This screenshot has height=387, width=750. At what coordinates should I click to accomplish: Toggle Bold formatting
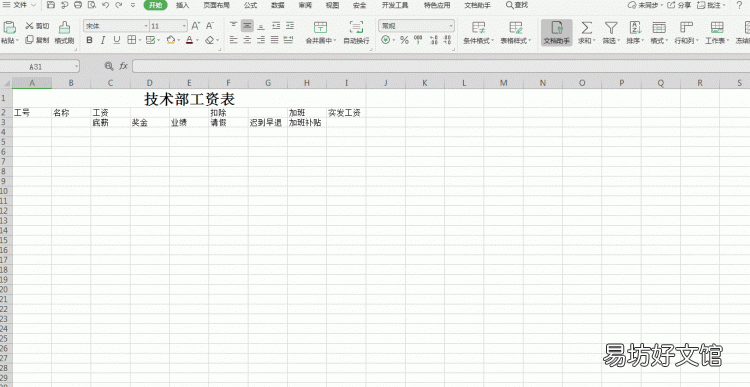pyautogui.click(x=89, y=40)
